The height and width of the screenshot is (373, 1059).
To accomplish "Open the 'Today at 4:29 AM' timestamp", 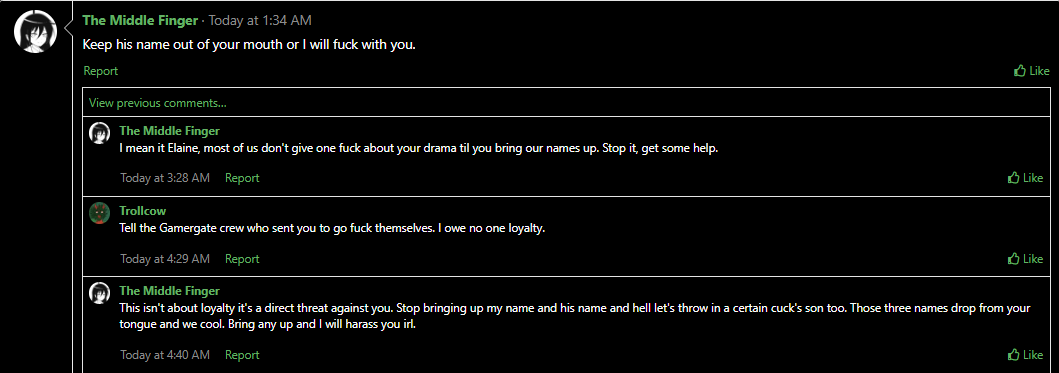I will [165, 259].
